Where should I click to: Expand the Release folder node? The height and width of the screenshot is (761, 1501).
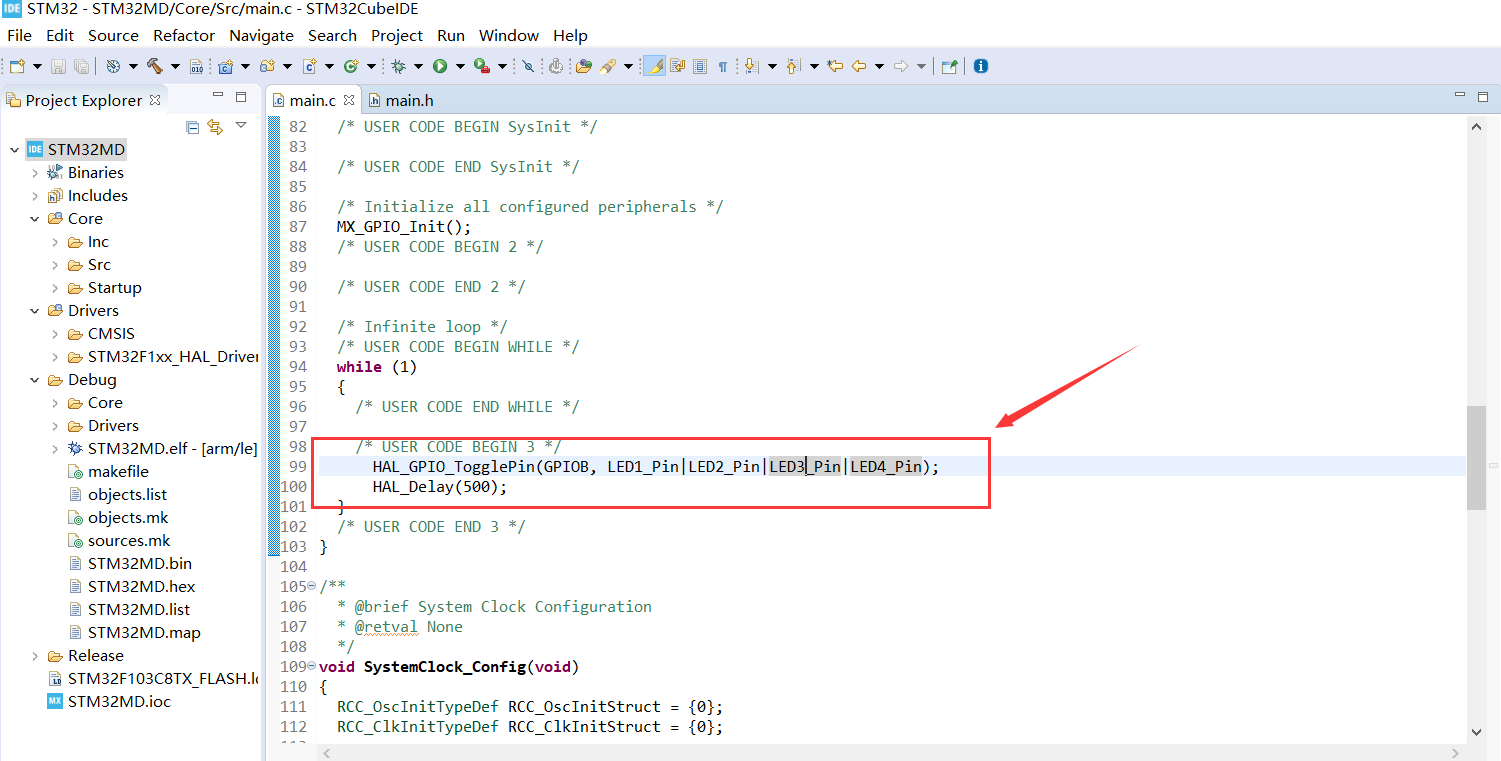tap(35, 656)
